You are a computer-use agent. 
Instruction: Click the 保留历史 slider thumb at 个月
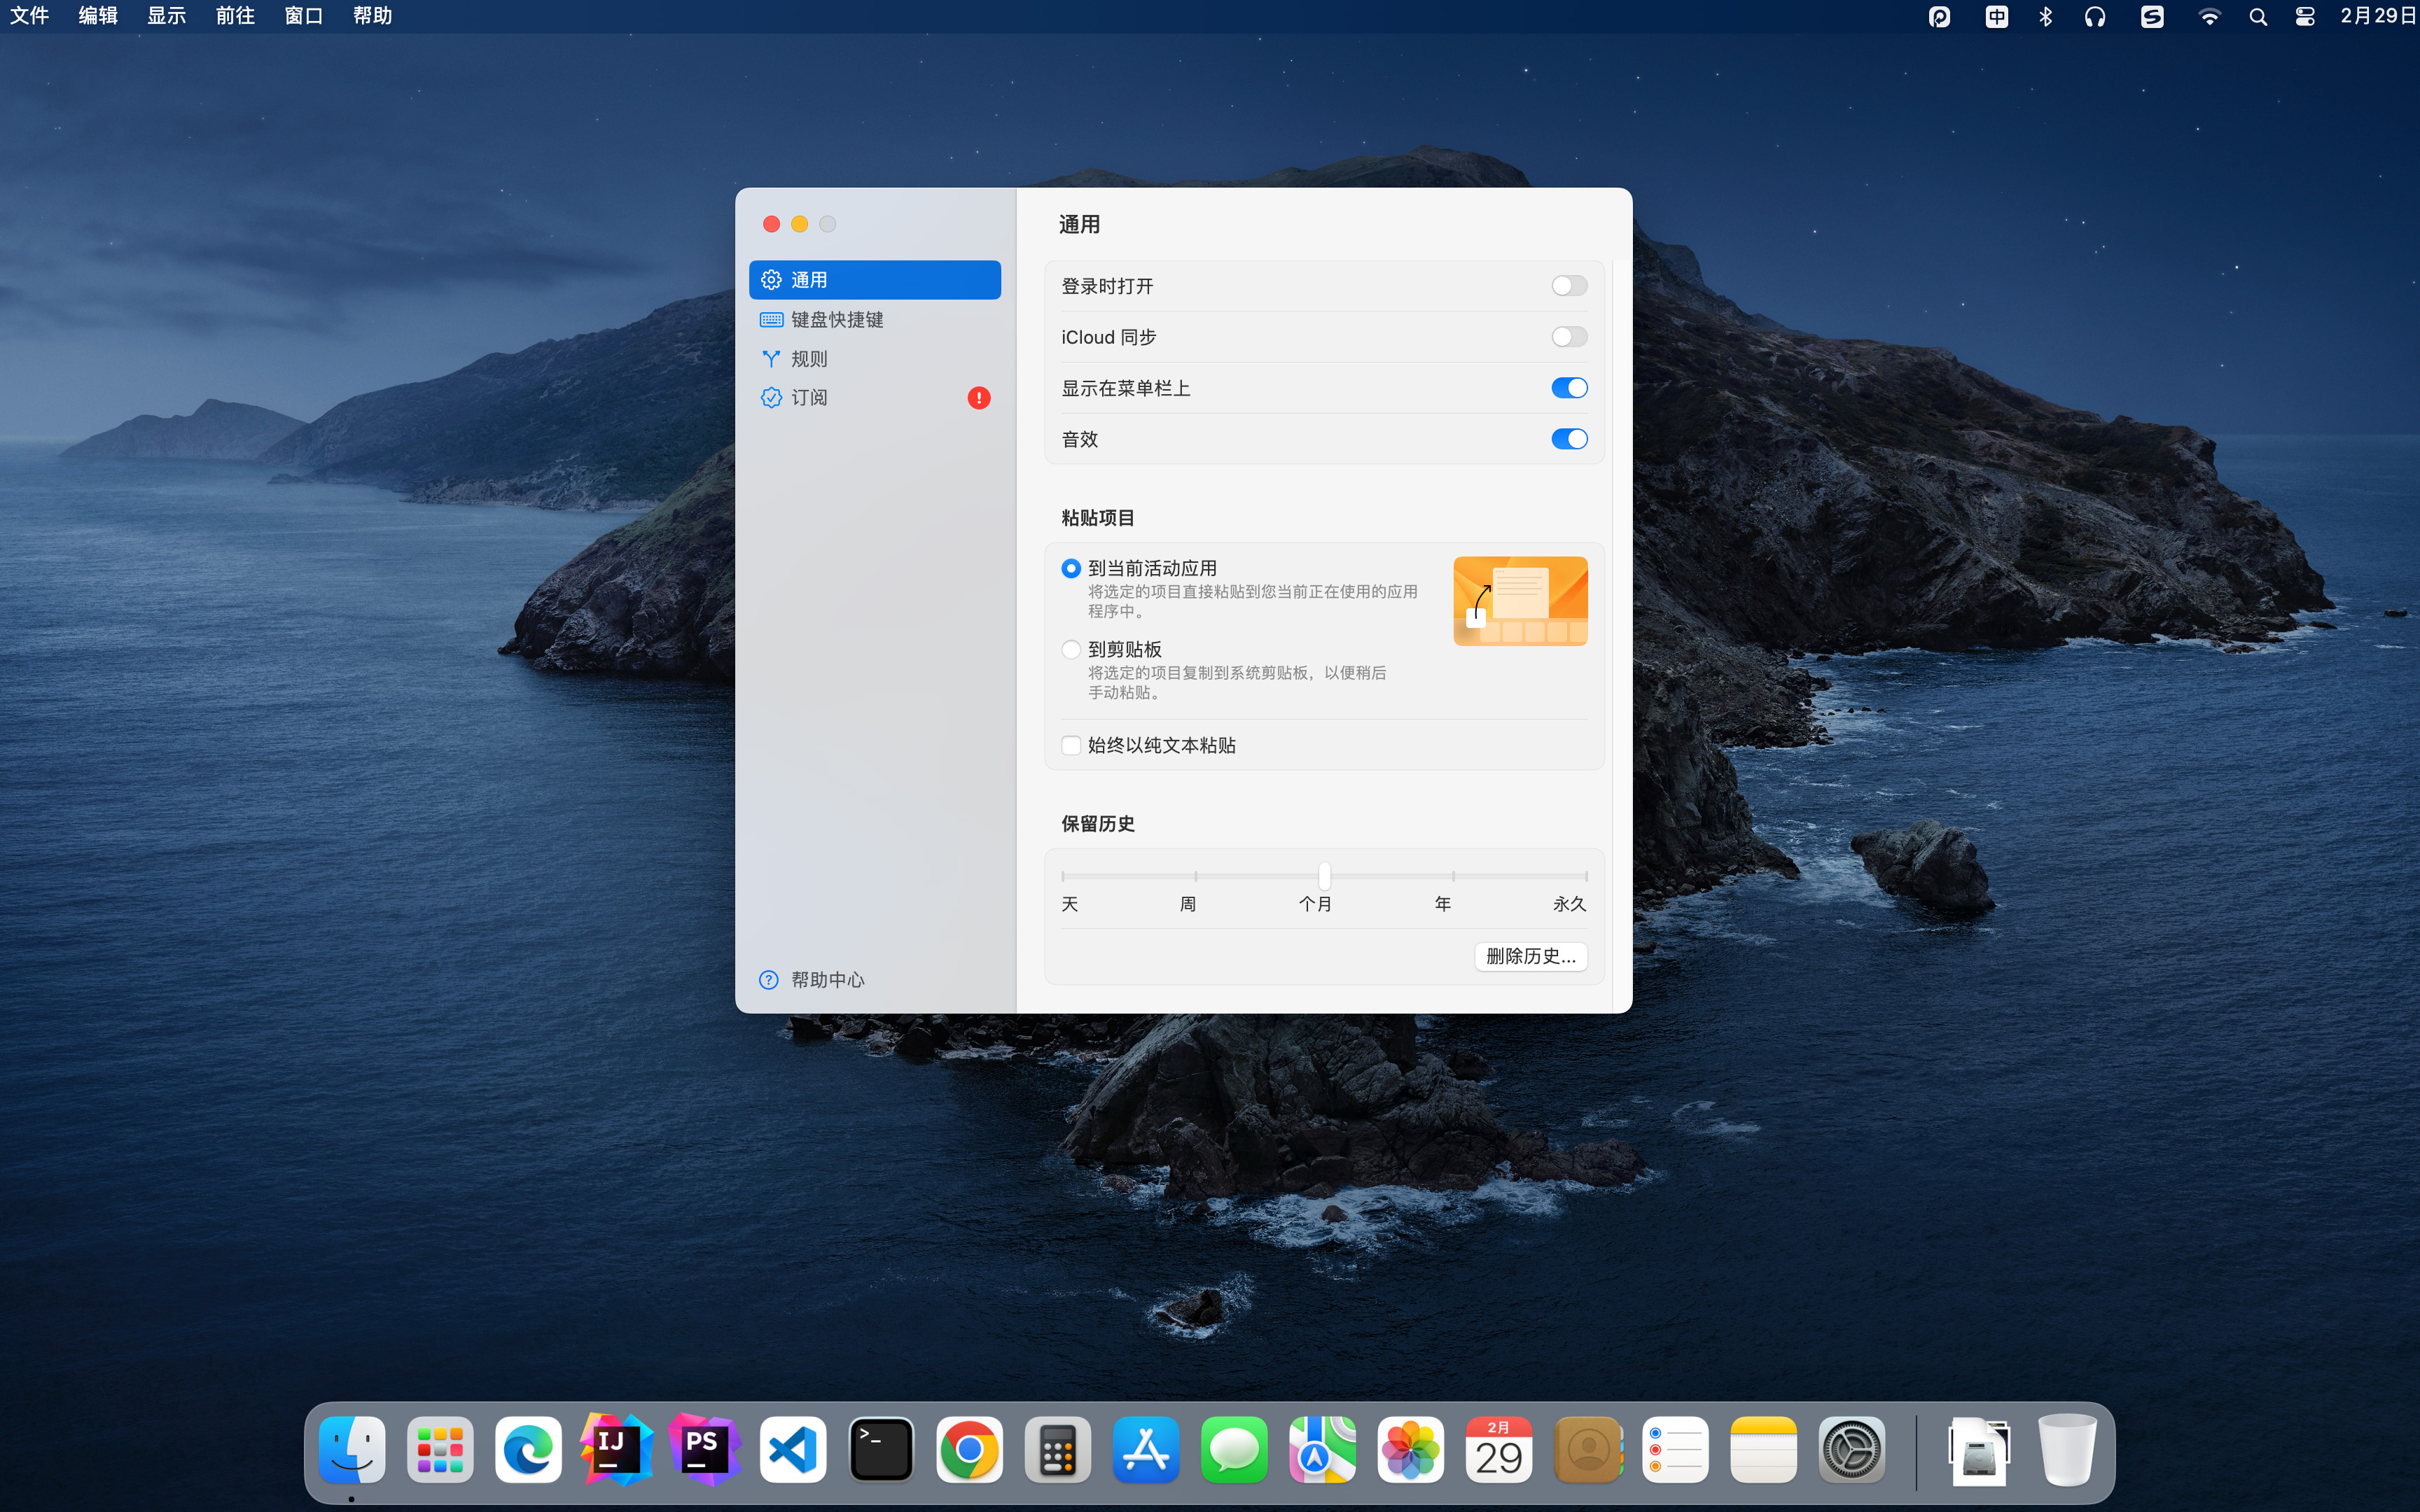coord(1324,876)
